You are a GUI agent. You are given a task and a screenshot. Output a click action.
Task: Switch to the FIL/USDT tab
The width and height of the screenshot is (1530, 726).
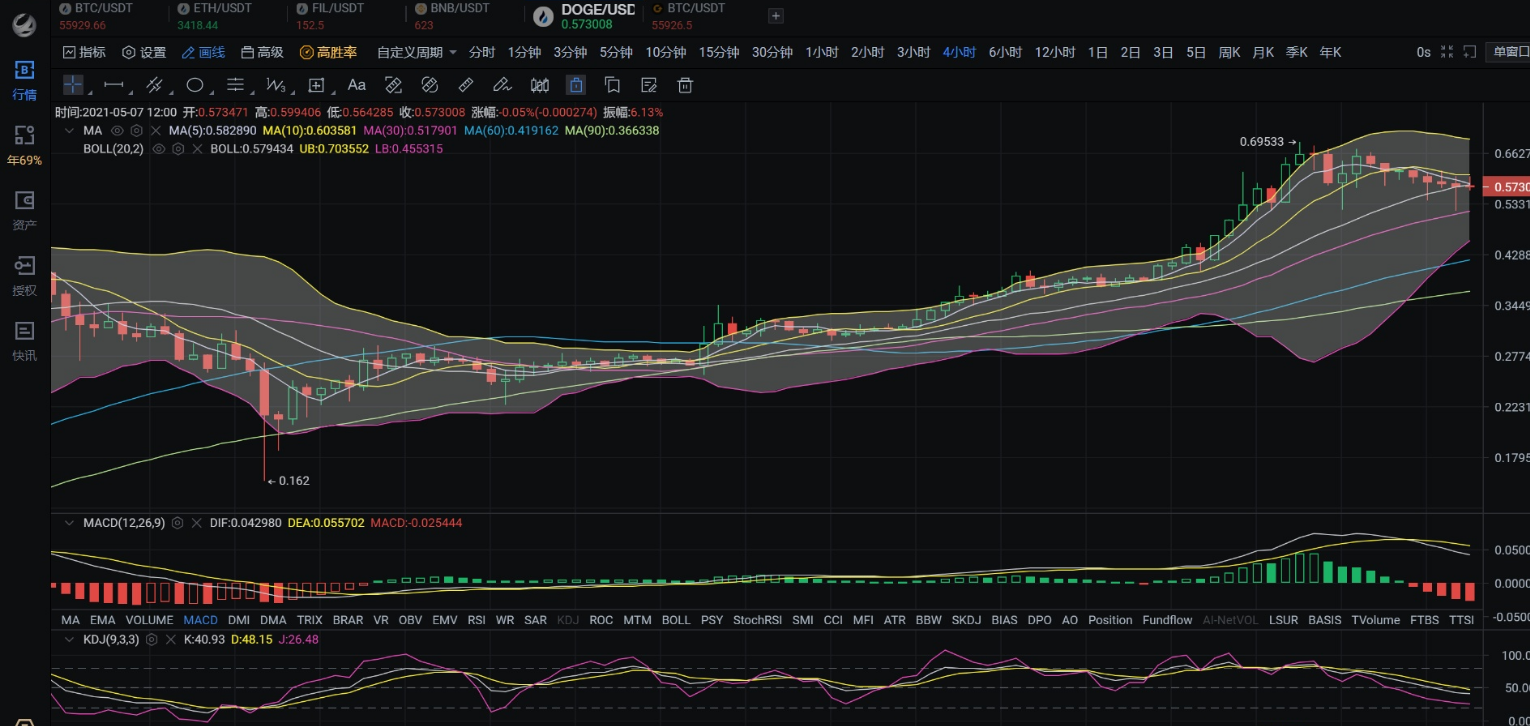(332, 16)
